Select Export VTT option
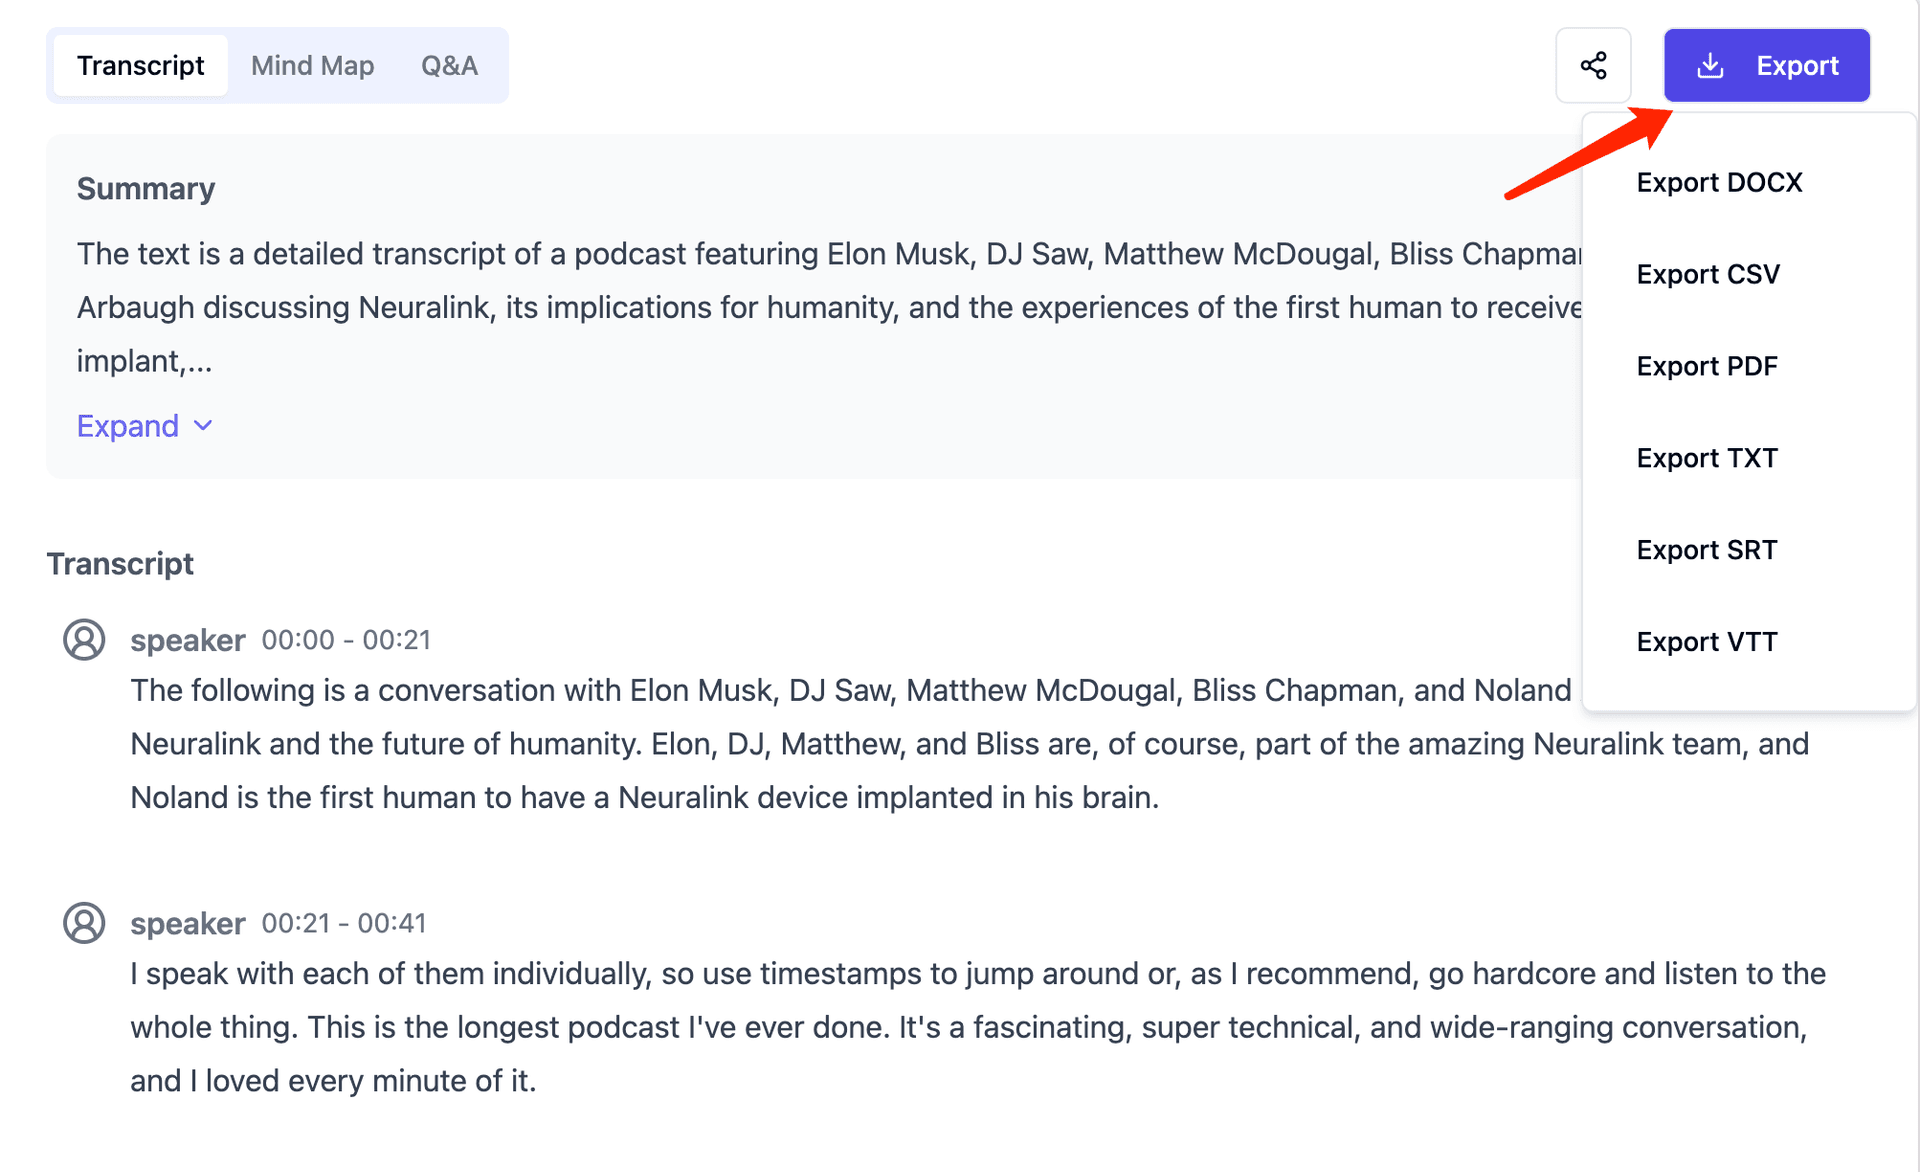Image resolution: width=1920 pixels, height=1172 pixels. pos(1707,642)
